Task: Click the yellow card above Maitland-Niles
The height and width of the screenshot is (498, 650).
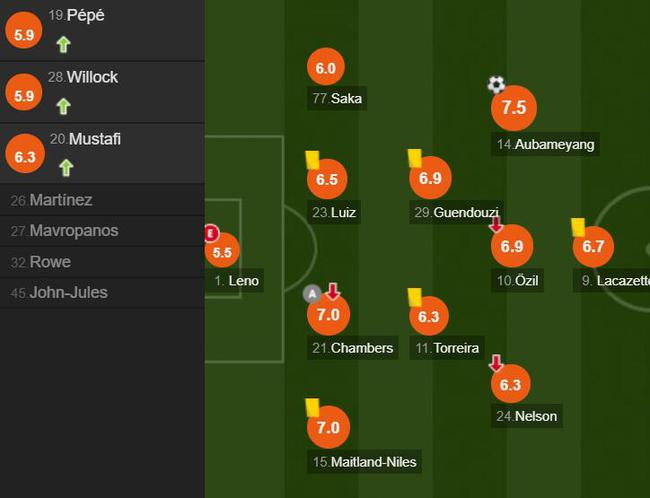Action: point(312,407)
